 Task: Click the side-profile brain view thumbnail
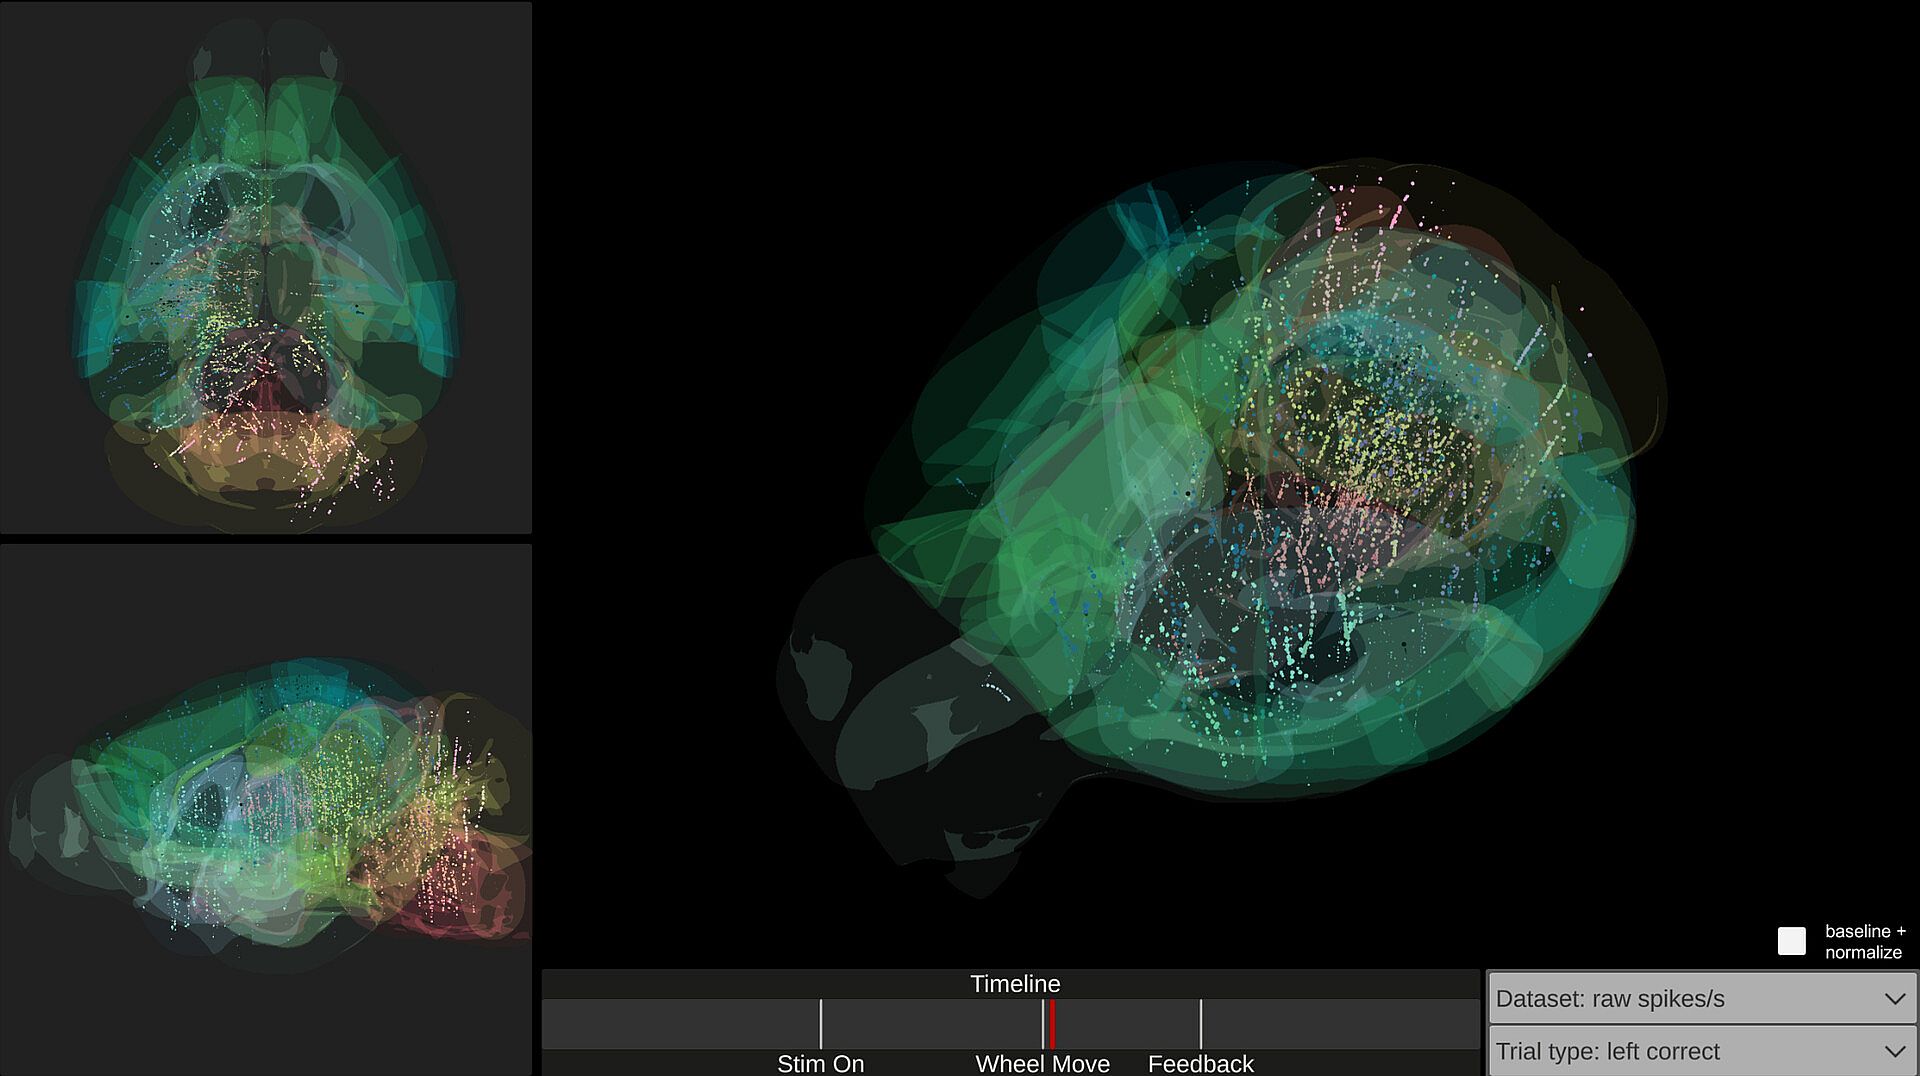[266, 810]
